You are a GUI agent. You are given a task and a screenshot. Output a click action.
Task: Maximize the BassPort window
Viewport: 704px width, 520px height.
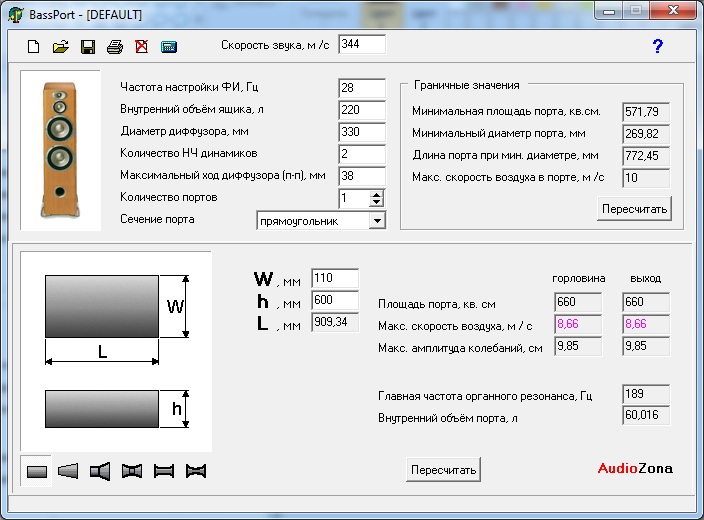(x=636, y=11)
